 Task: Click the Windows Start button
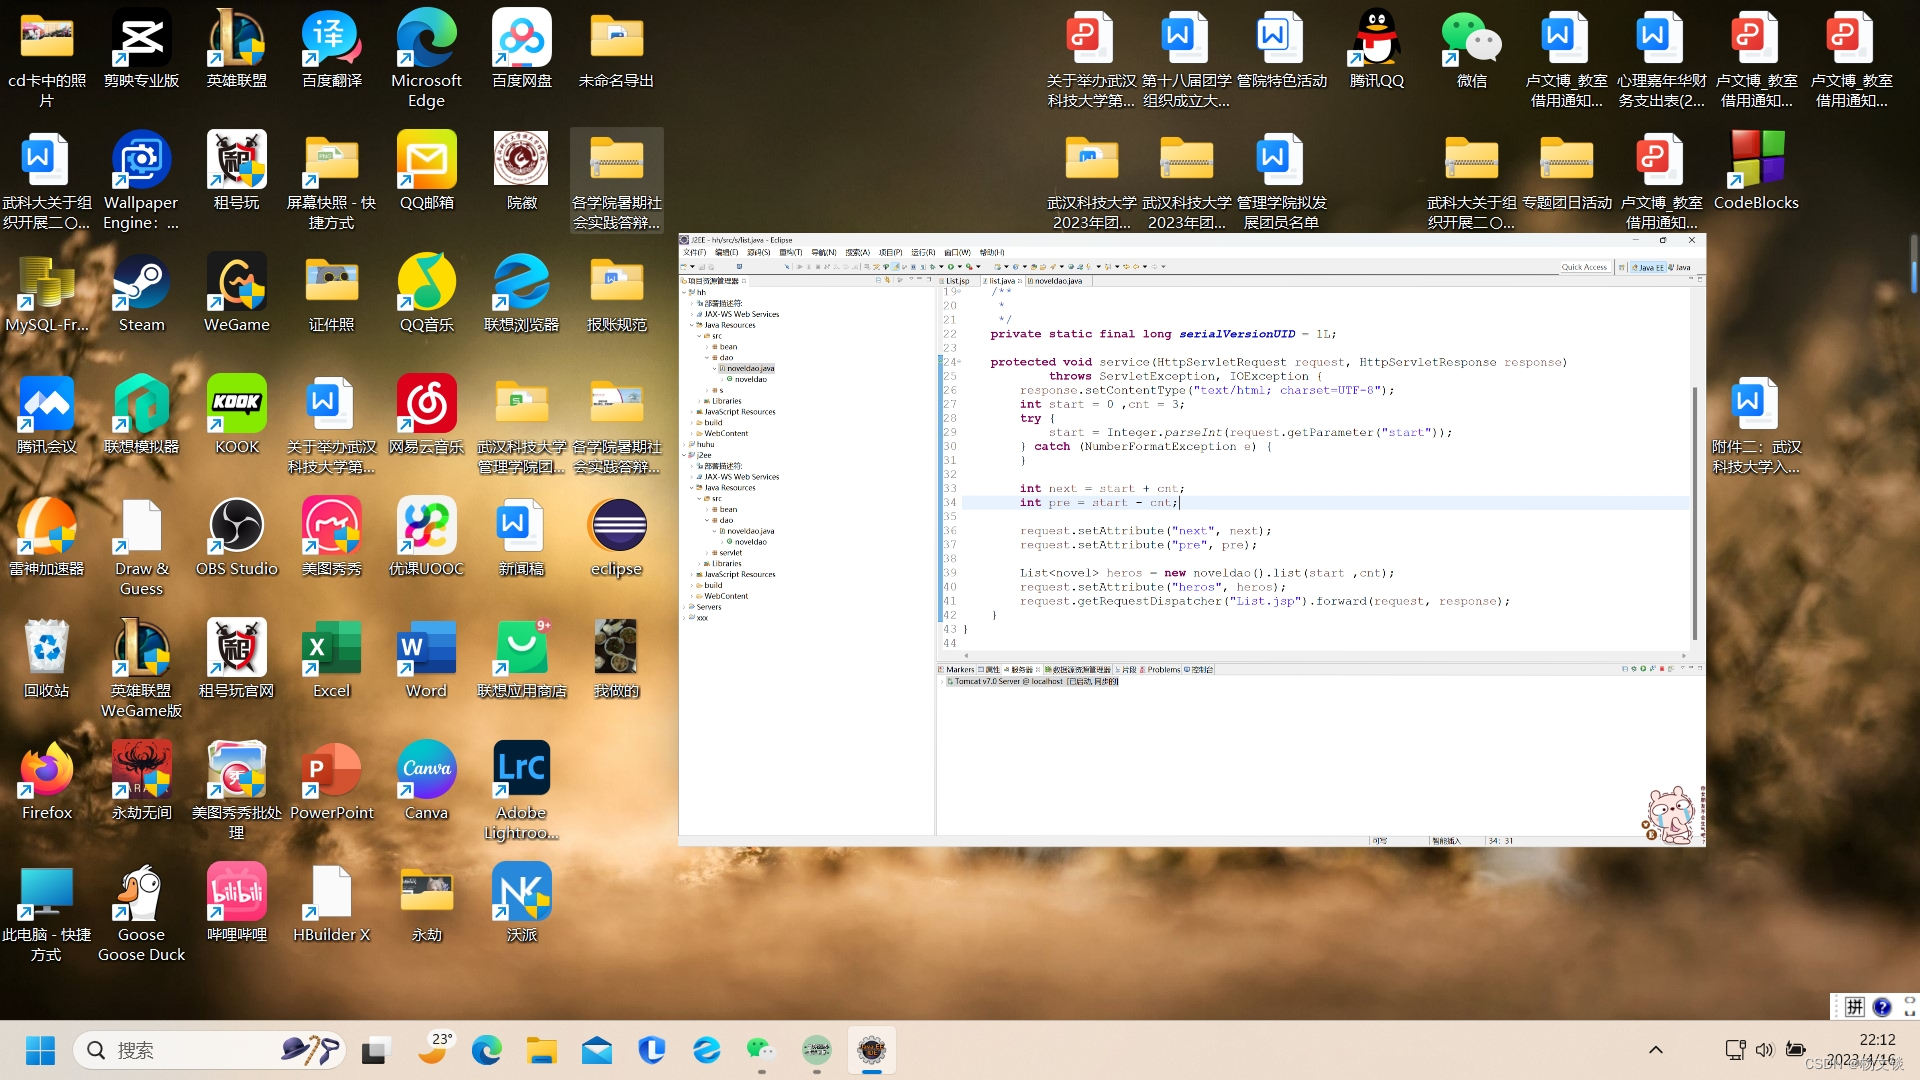tap(40, 1050)
